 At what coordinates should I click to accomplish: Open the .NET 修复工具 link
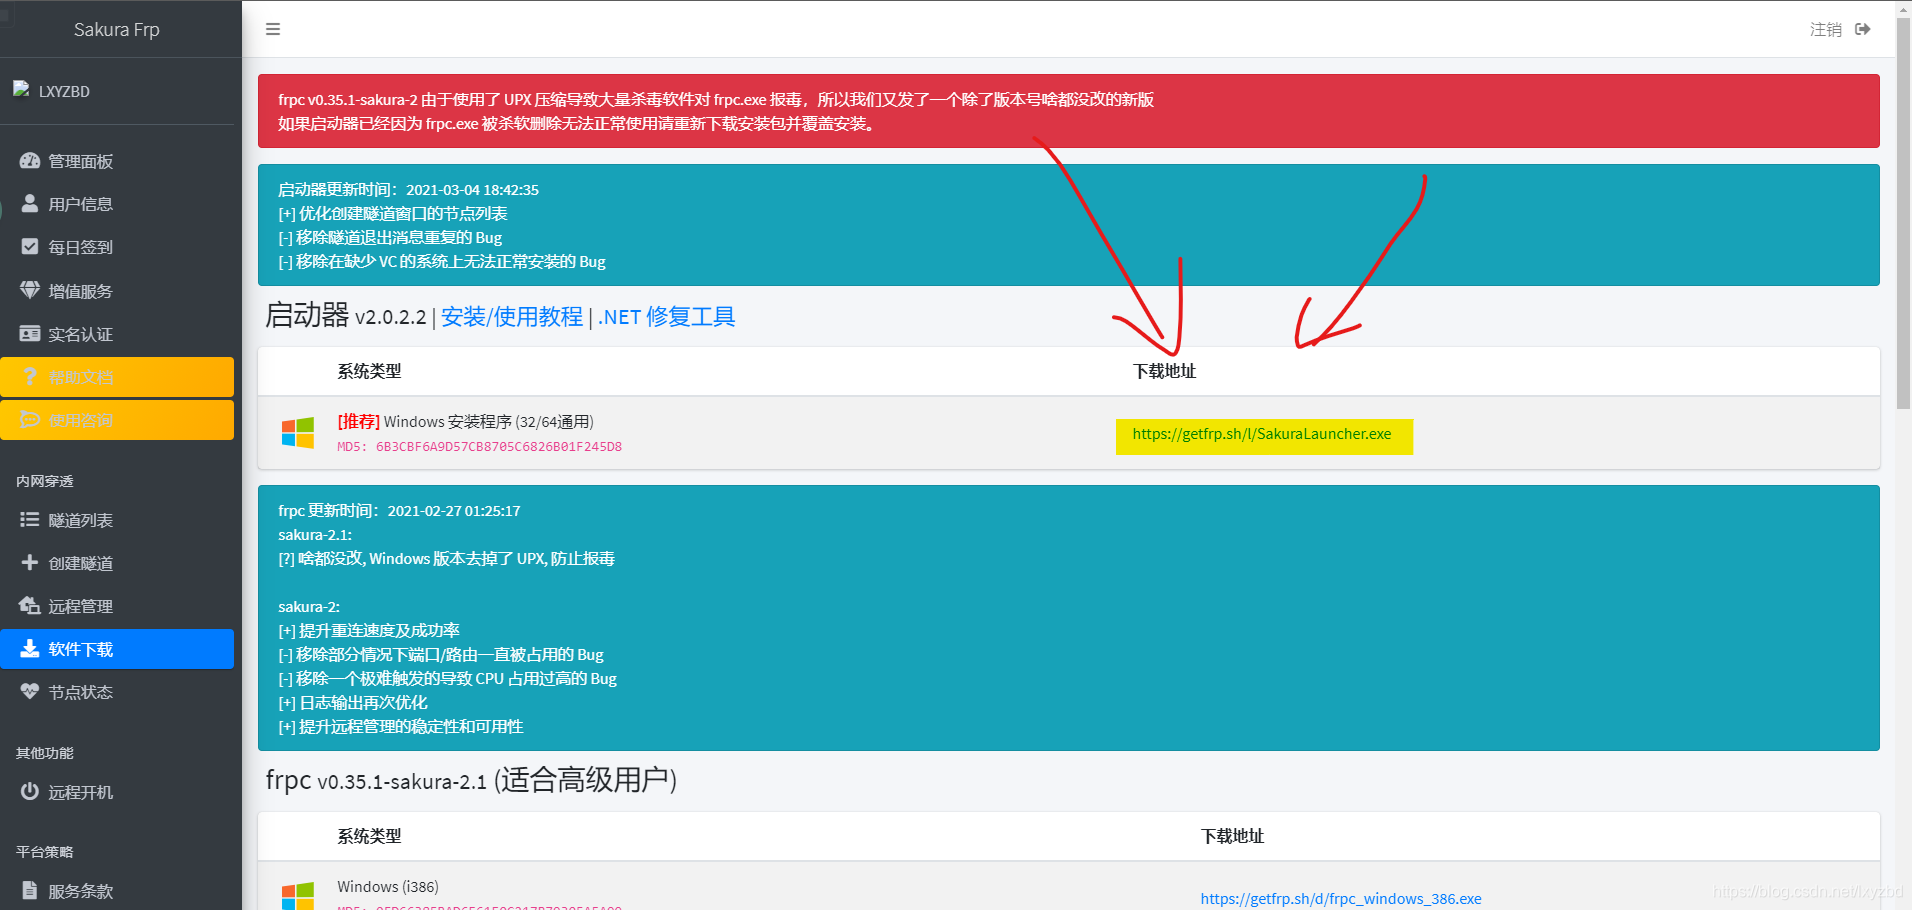tap(666, 317)
